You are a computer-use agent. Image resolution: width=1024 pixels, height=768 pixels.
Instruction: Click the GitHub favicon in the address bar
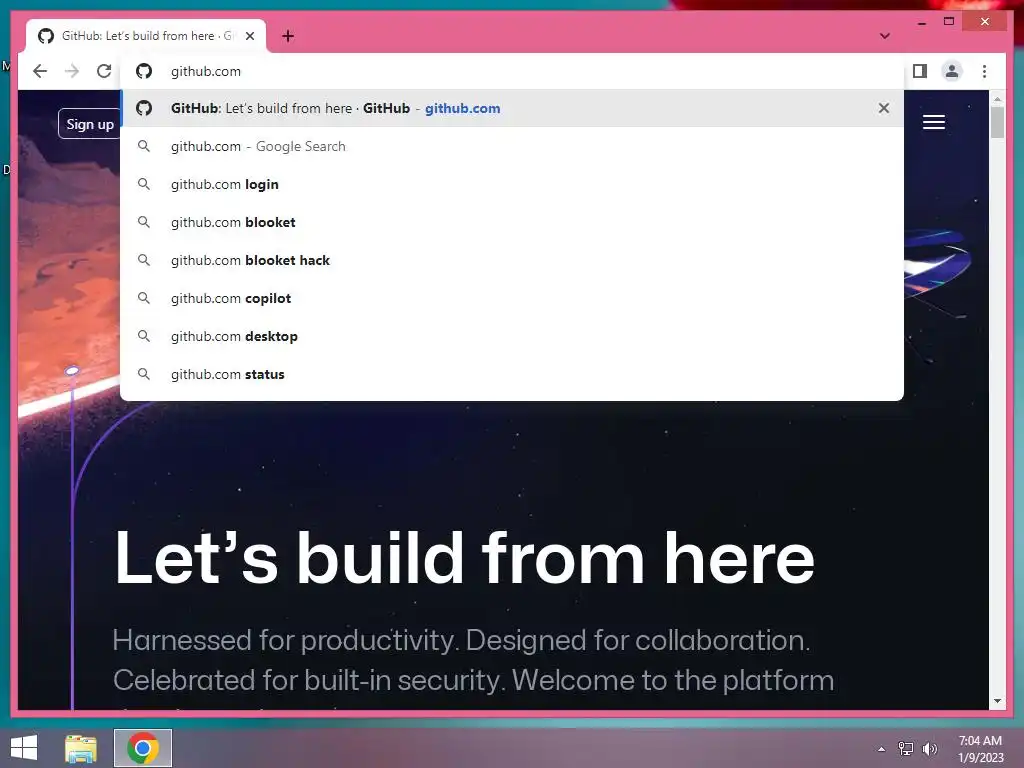144,71
